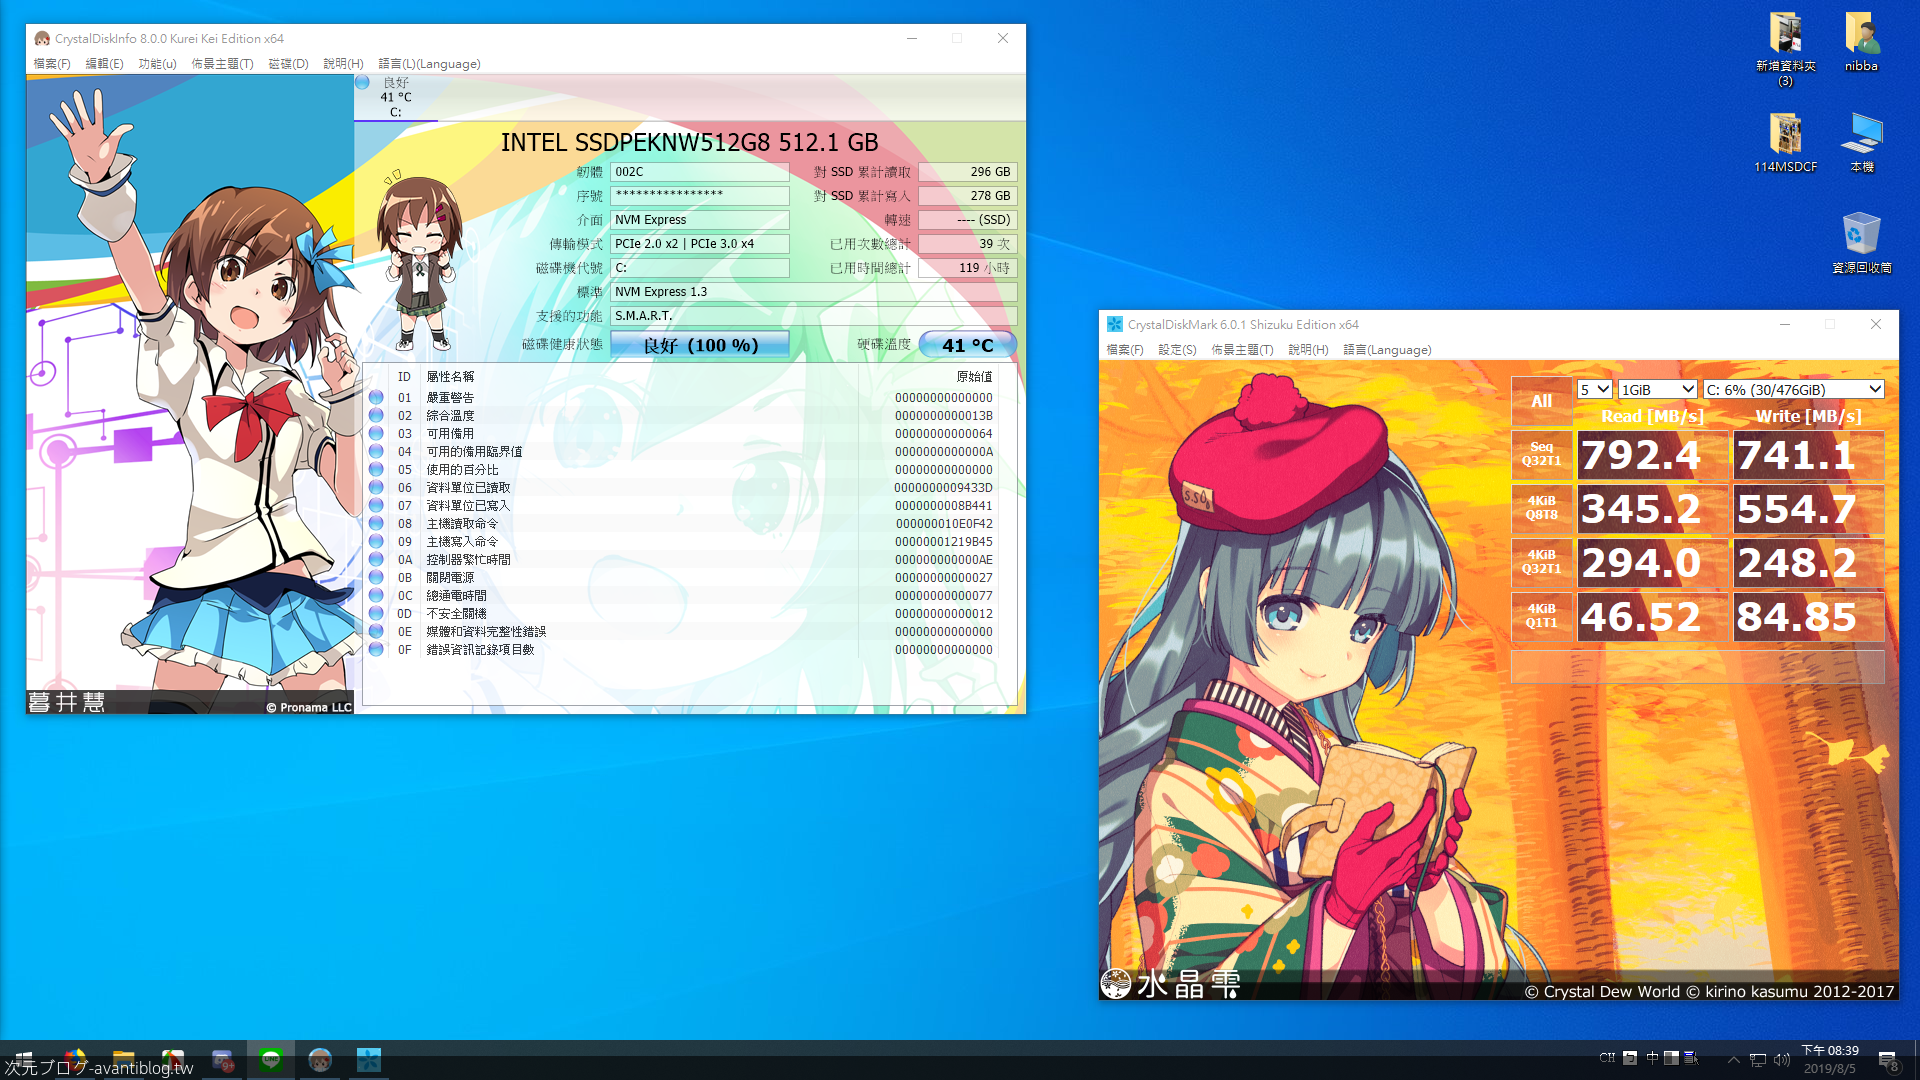
Task: Click the volume speaker tray icon
Action: (x=1782, y=1060)
